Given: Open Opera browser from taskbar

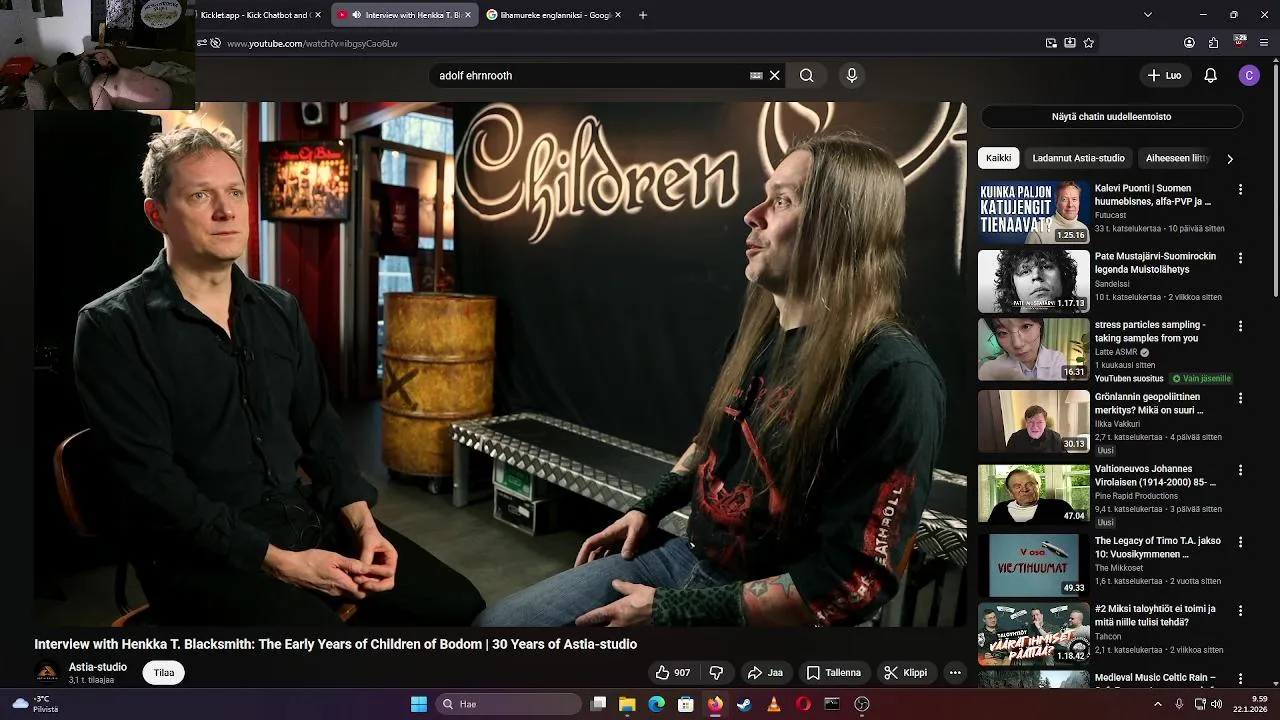Looking at the screenshot, I should 803,704.
